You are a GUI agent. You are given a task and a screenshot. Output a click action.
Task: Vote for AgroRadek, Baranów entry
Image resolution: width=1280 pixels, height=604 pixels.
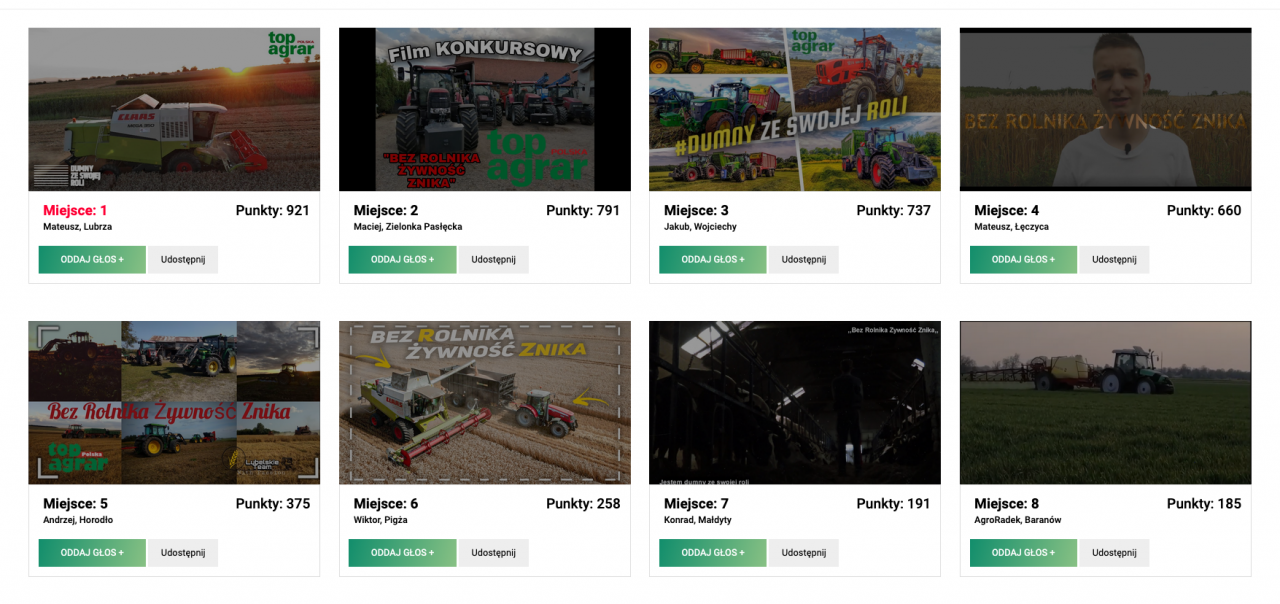tap(1023, 553)
